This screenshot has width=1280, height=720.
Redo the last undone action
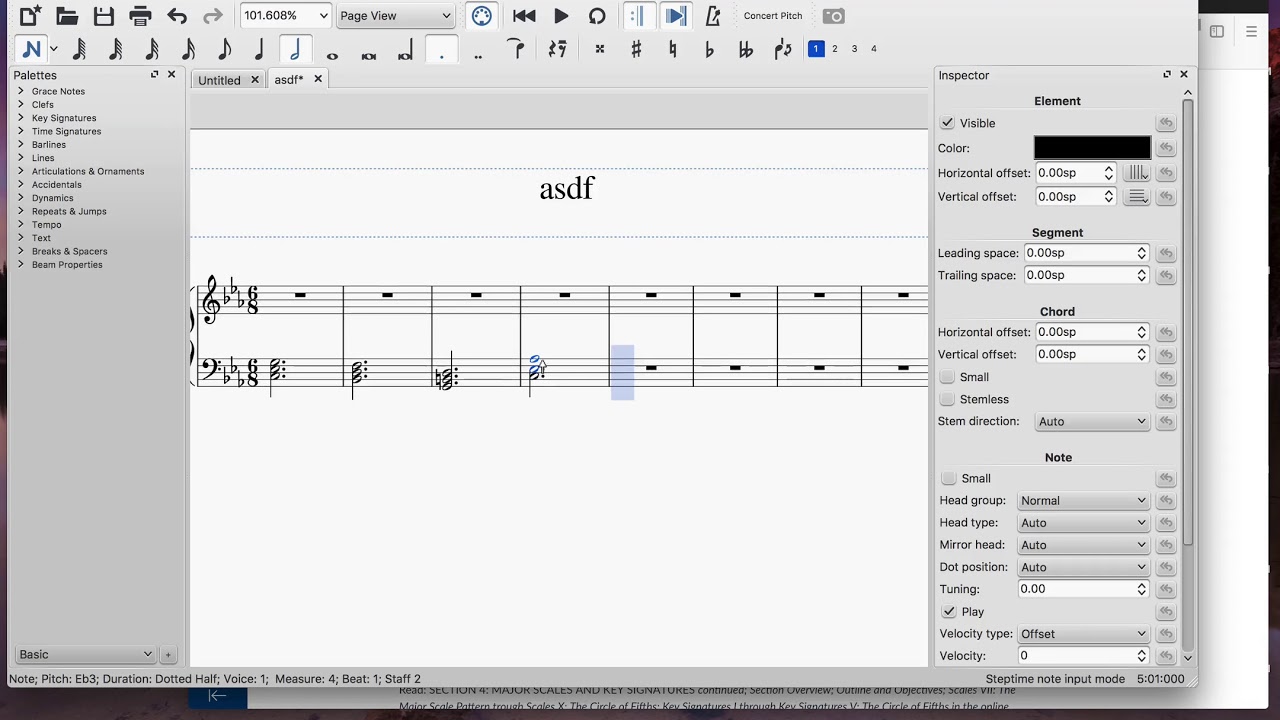coord(213,16)
